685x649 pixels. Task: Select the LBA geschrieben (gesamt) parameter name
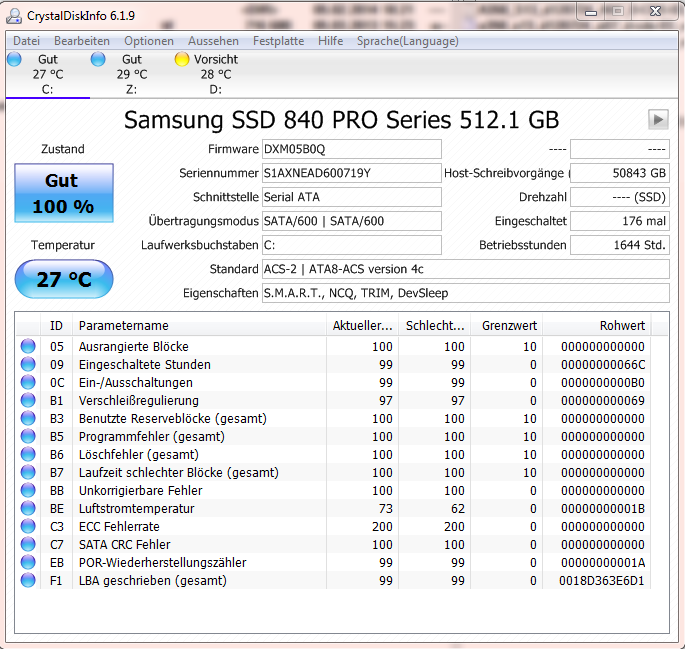pos(152,580)
